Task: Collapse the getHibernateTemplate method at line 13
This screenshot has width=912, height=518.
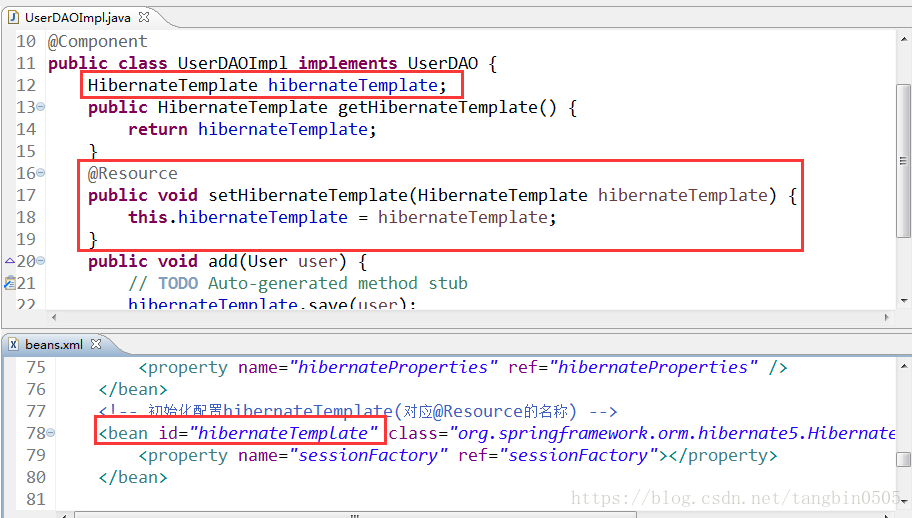Action: click(x=41, y=107)
